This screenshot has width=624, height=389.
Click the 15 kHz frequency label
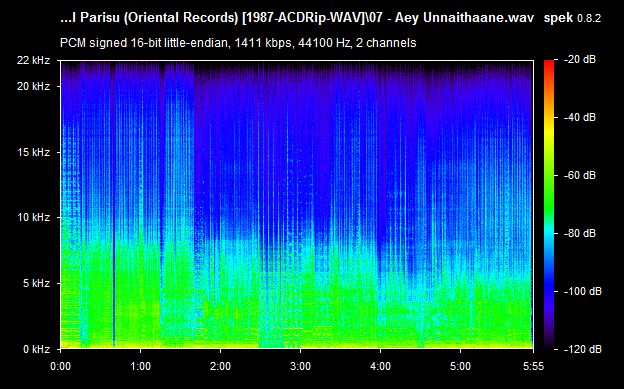tap(33, 152)
